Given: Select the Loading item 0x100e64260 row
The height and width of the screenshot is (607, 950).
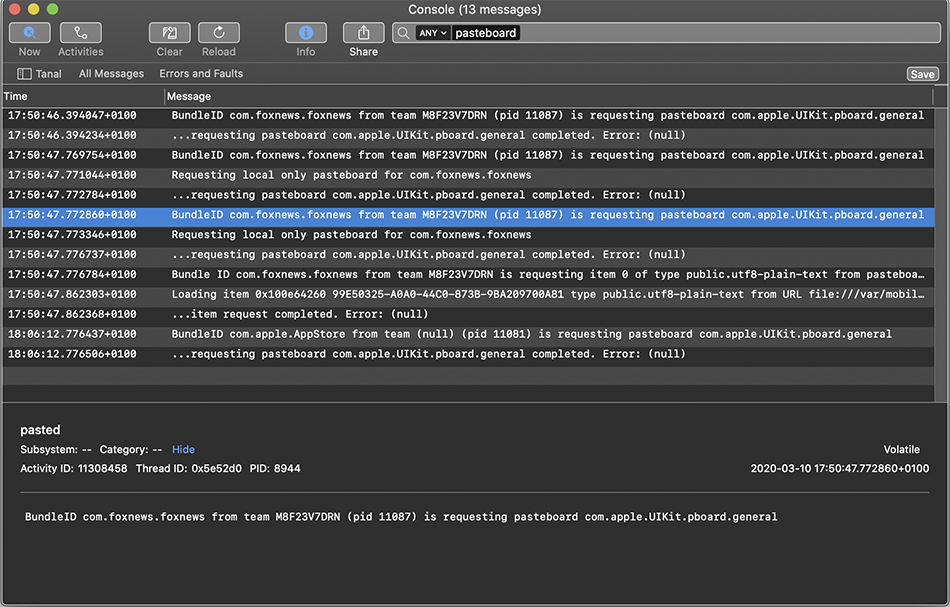Looking at the screenshot, I should (468, 294).
